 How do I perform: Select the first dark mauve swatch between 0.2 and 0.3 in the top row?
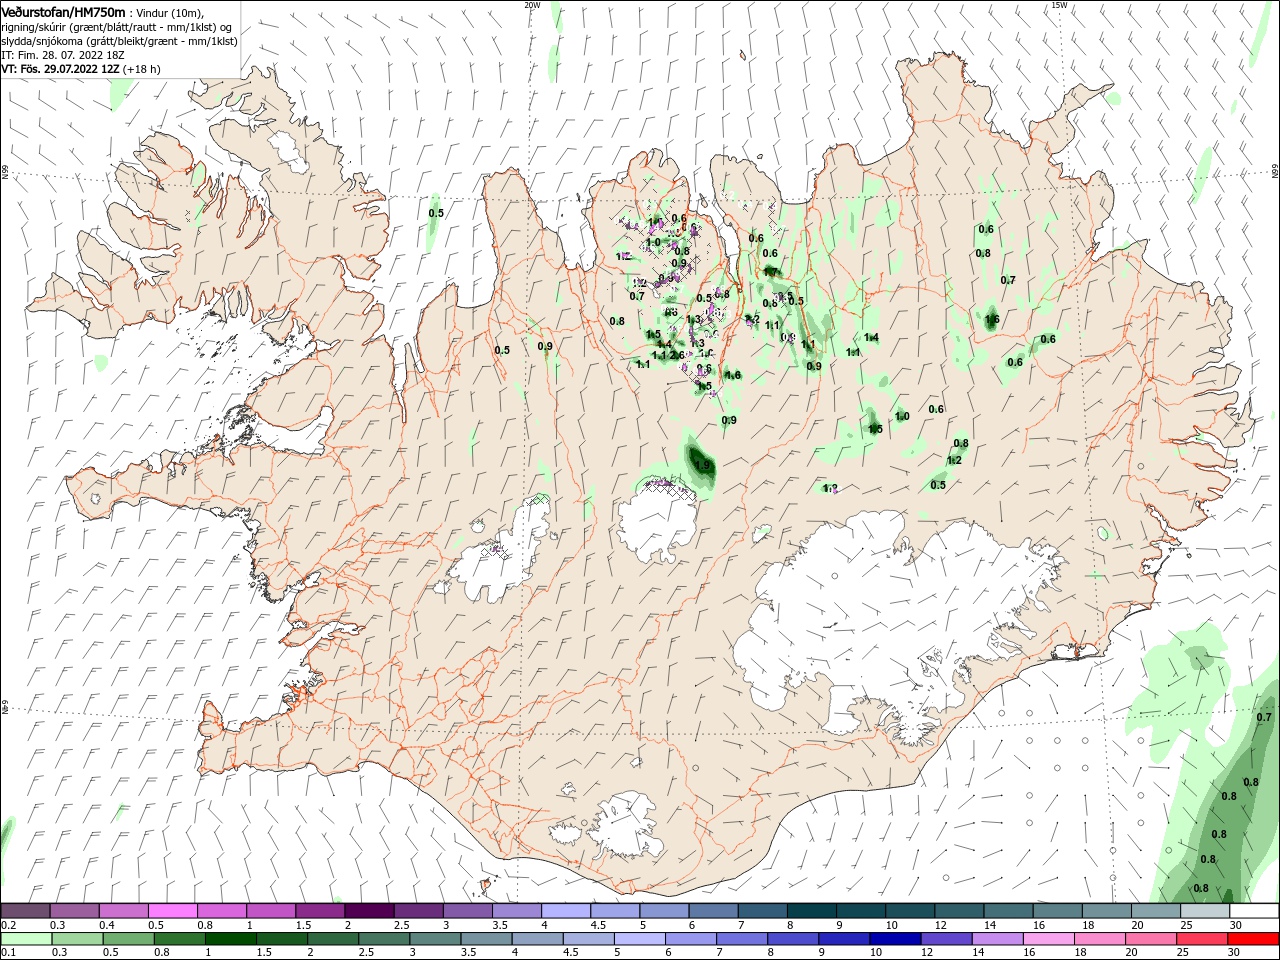[25, 911]
